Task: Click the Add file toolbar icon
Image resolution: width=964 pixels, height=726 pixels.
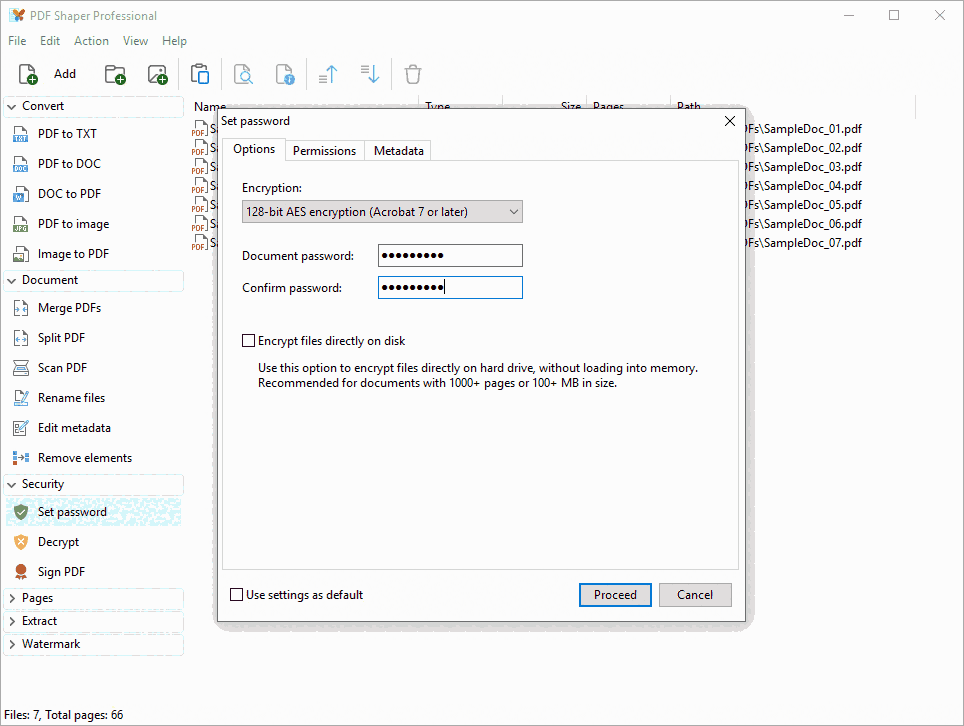Action: click(26, 73)
